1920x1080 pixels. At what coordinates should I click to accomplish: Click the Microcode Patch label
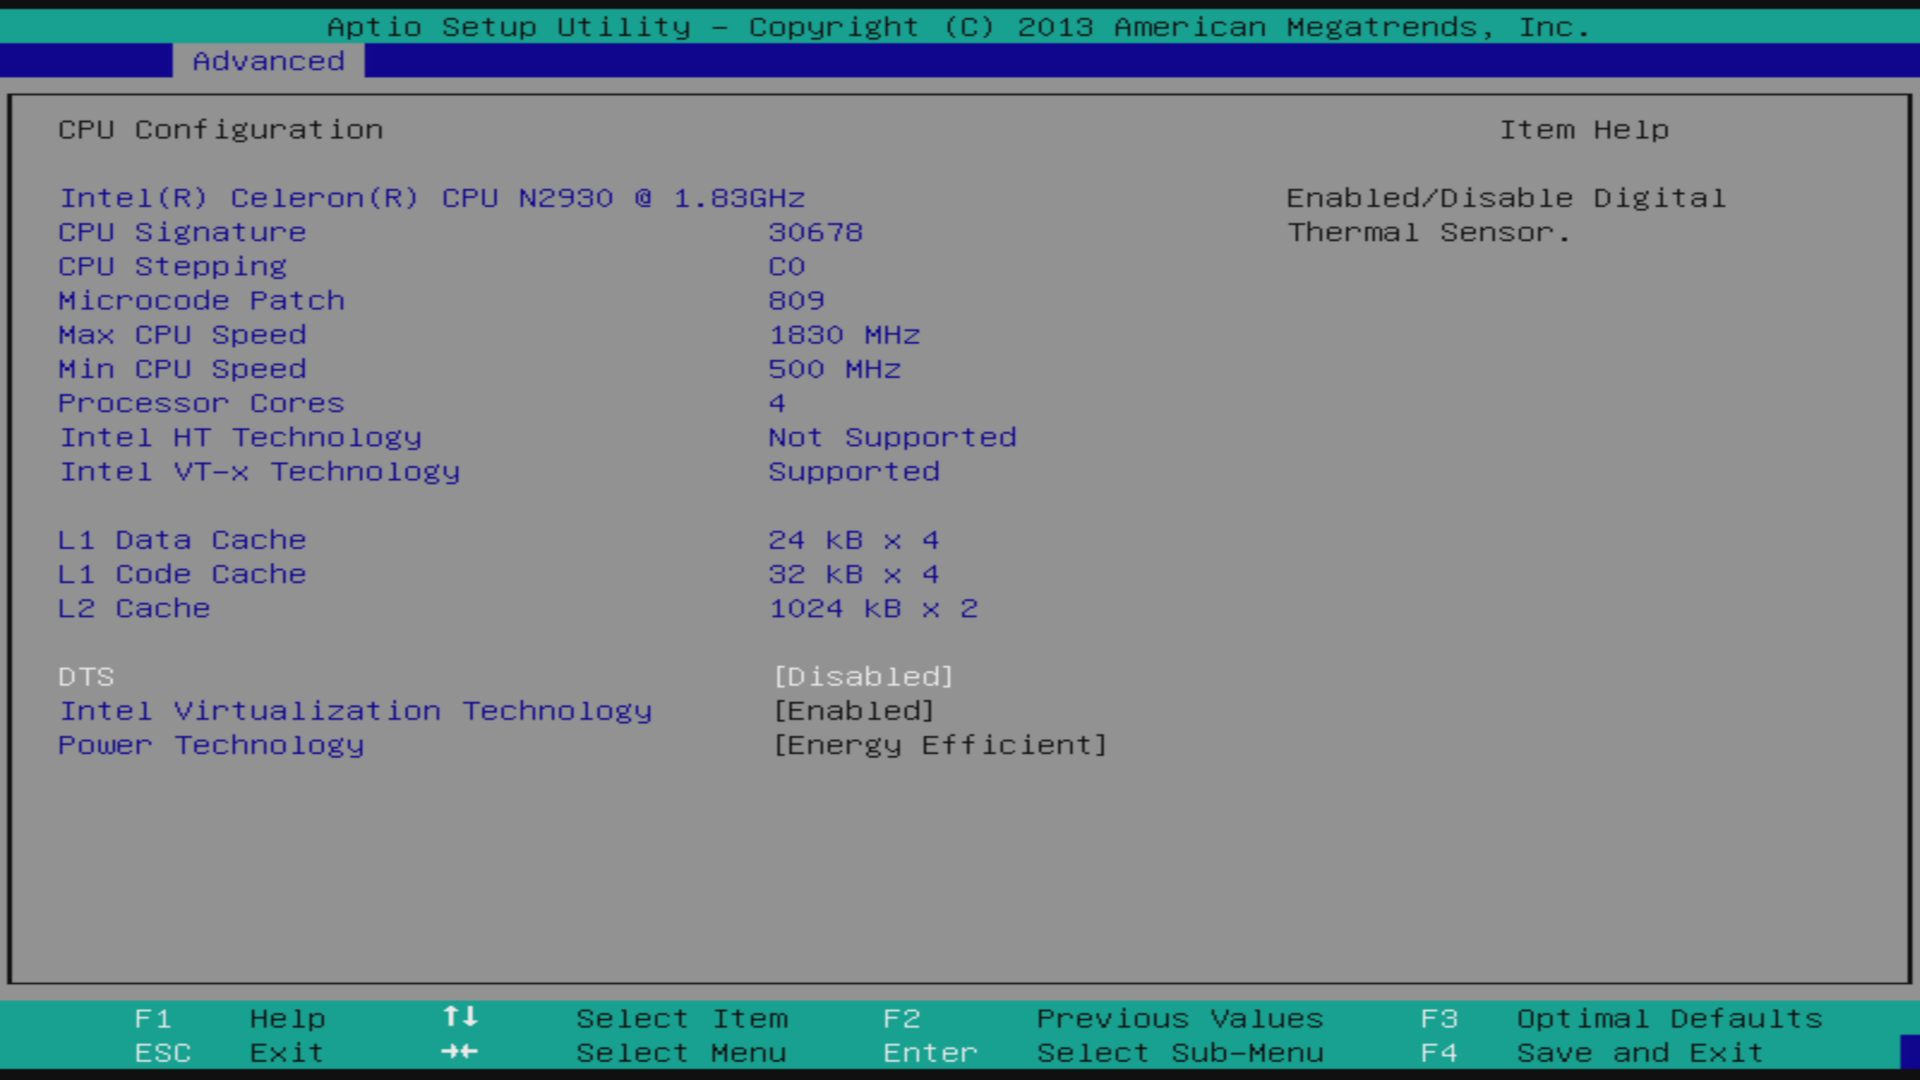(x=201, y=301)
